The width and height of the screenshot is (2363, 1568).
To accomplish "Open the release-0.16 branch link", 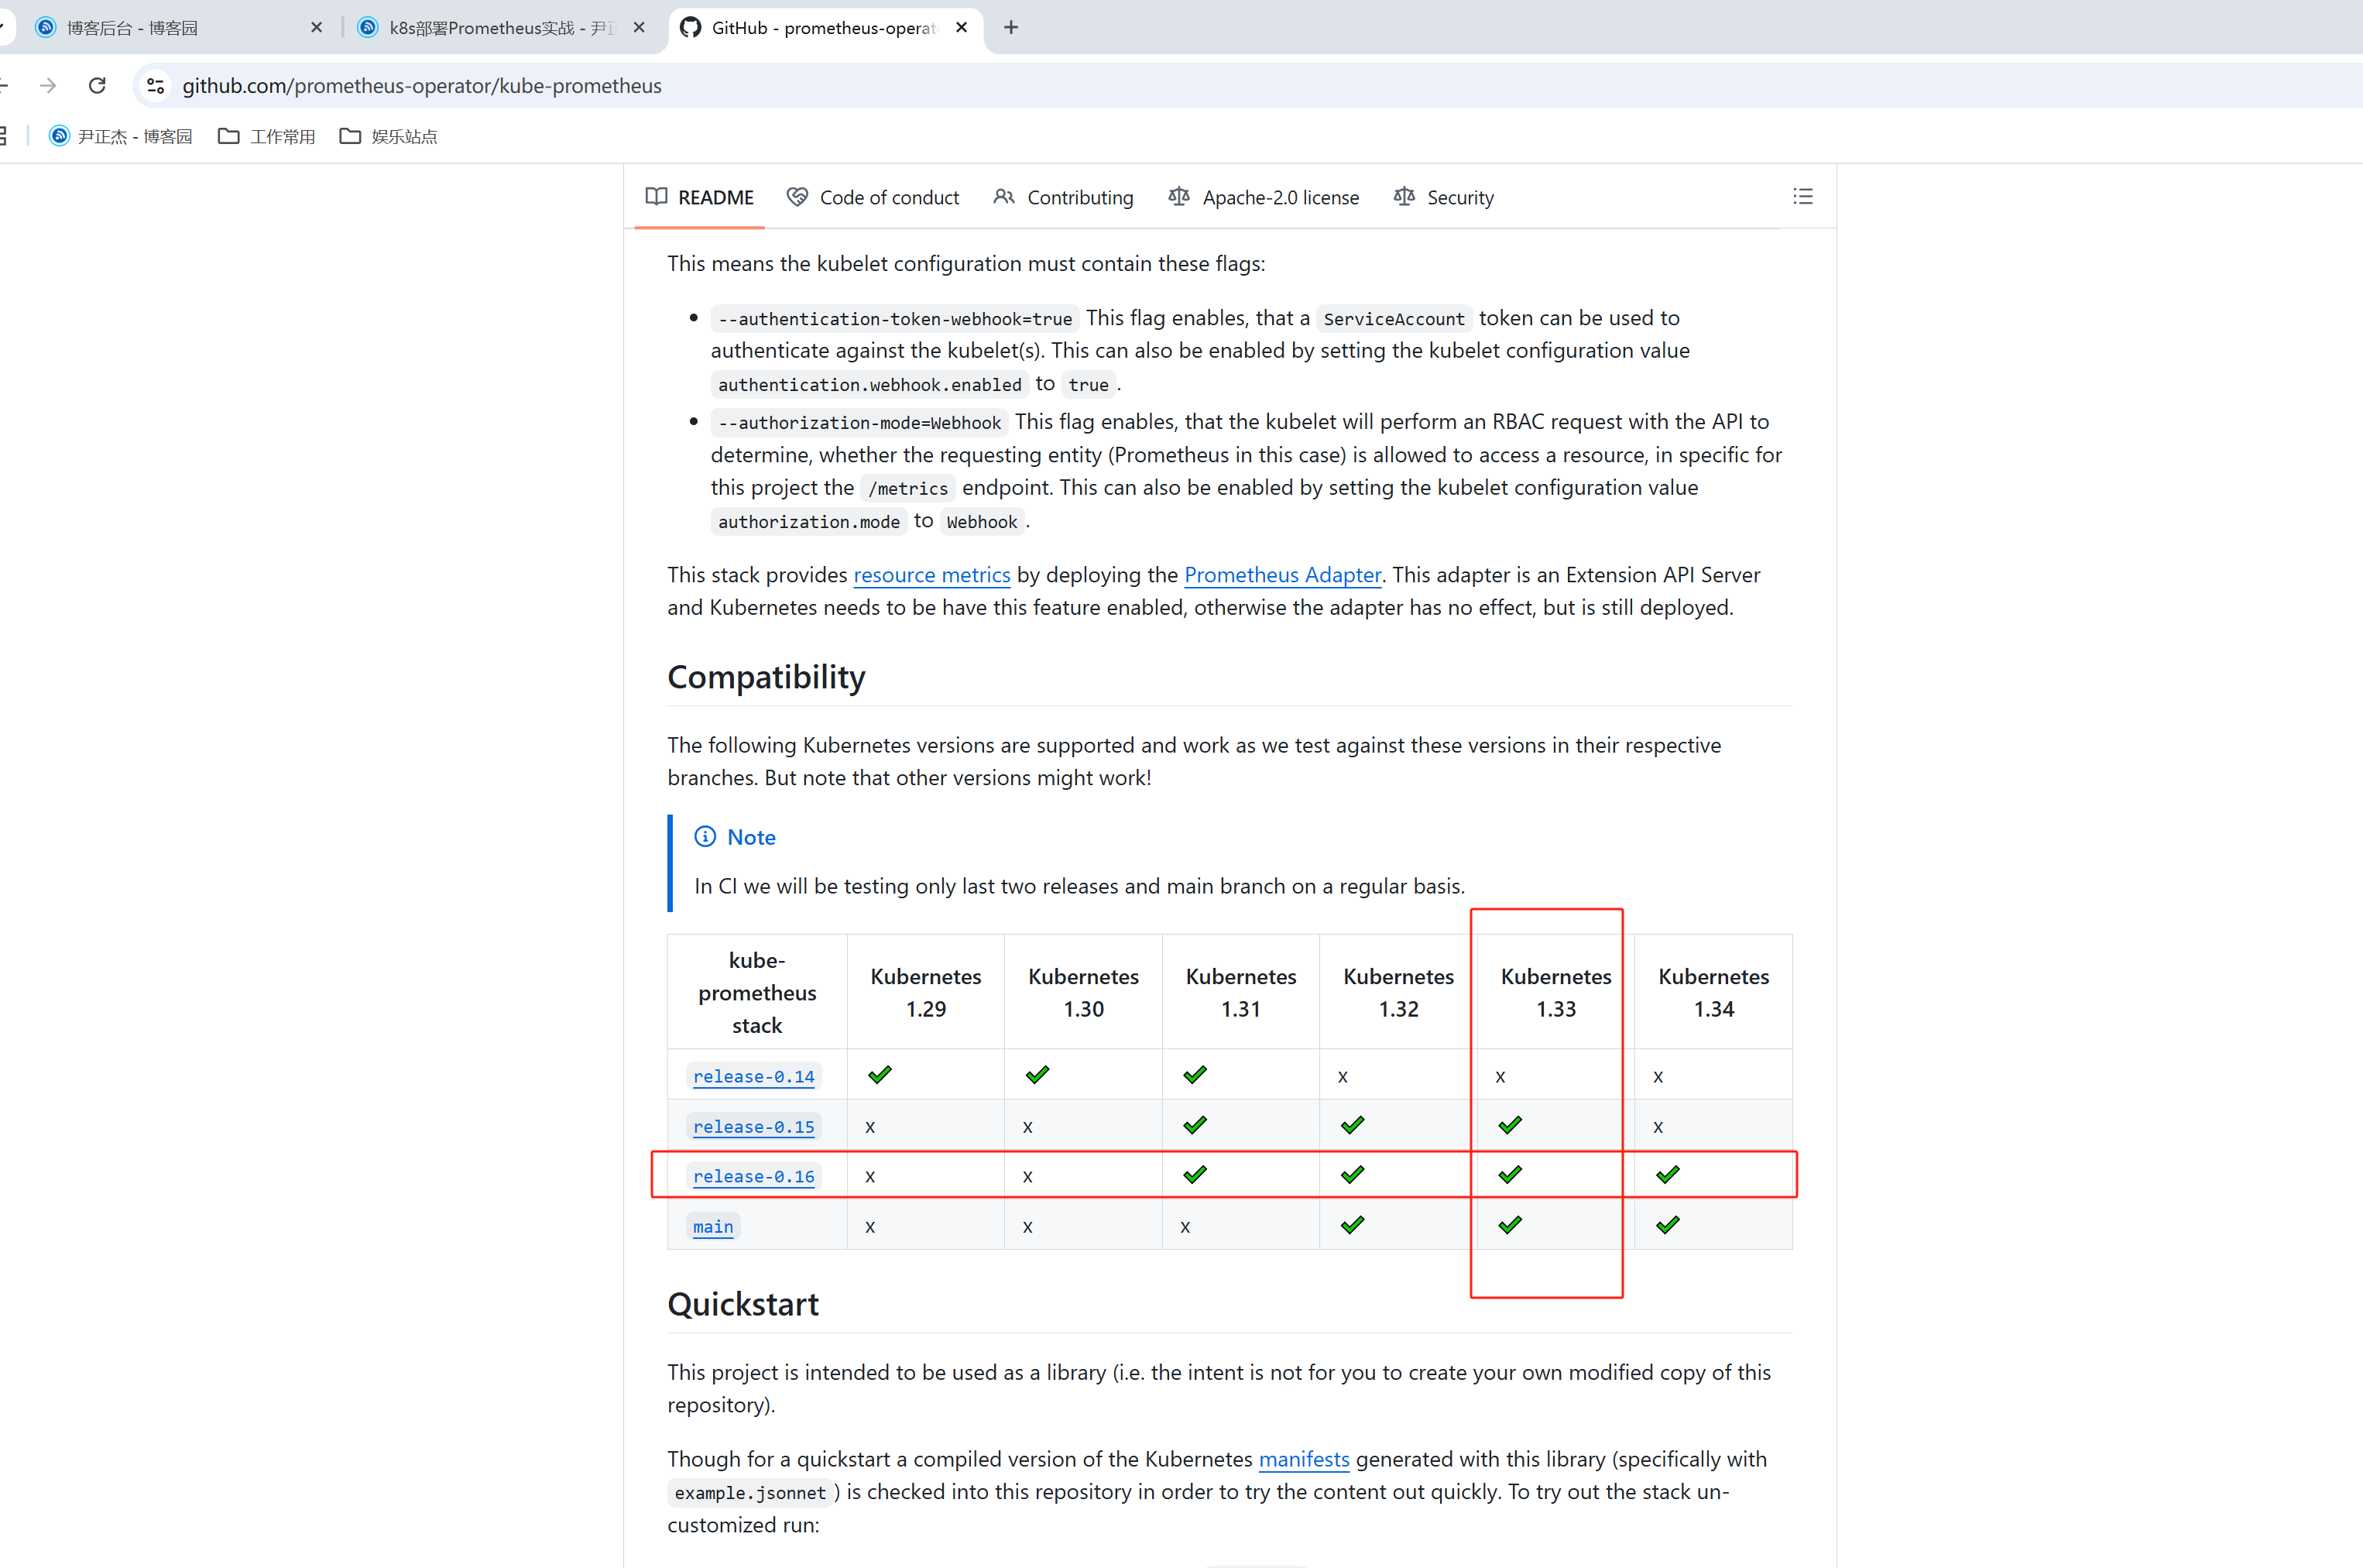I will pyautogui.click(x=754, y=1177).
